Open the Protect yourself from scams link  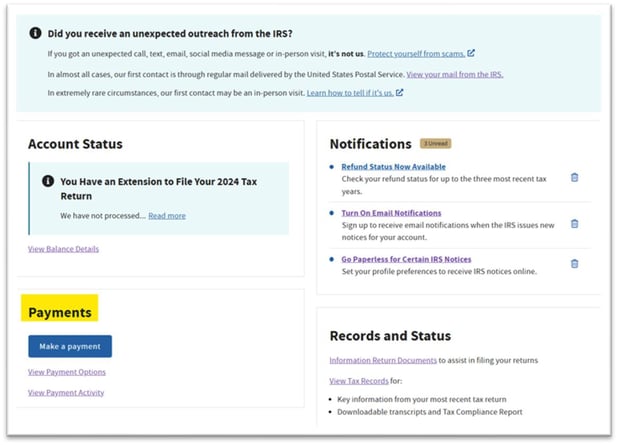415,54
